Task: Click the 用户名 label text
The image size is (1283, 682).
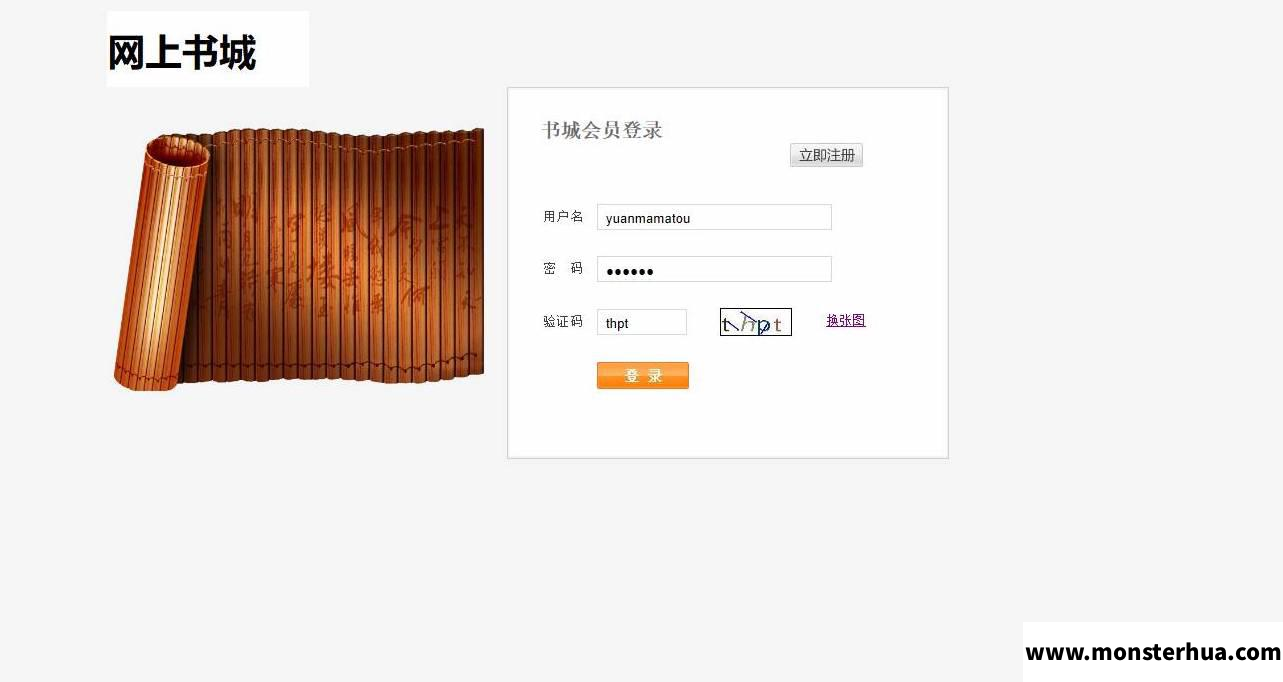Action: pos(563,217)
